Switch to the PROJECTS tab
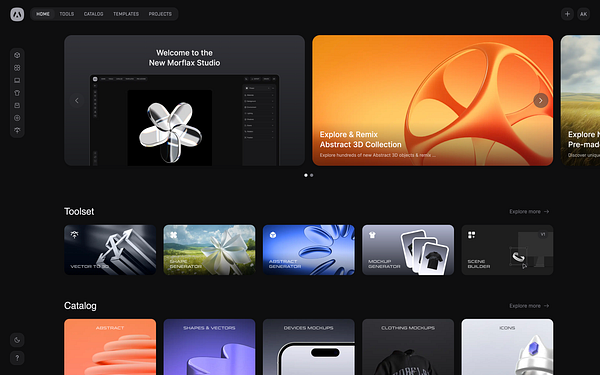This screenshot has width=600, height=375. coord(160,14)
